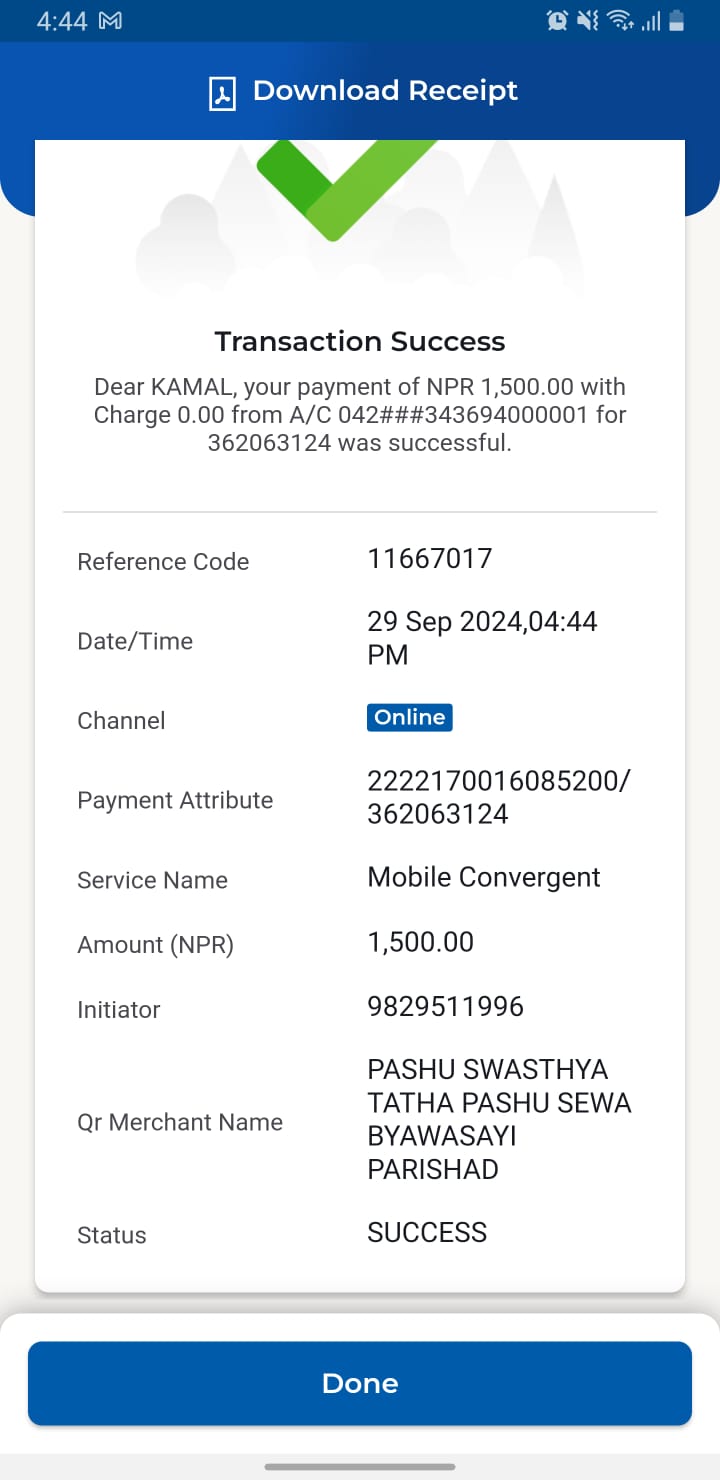Tap the Gmail notification icon in status bar
The width and height of the screenshot is (720, 1480).
pyautogui.click(x=110, y=21)
